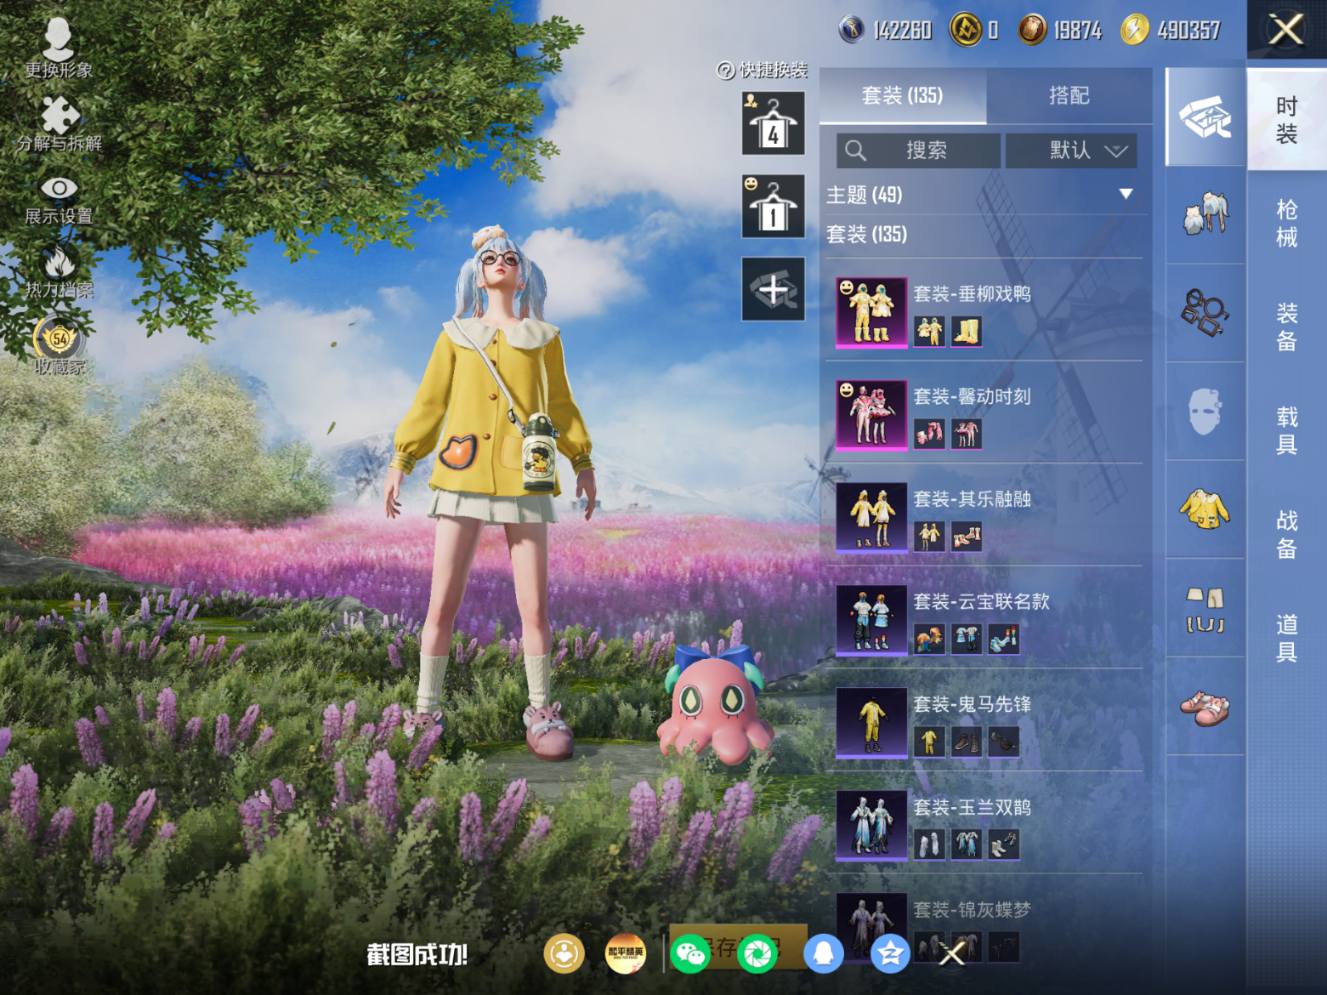
Task: Click clothing piece icon in 垂柳戏鸭 set
Action: coord(929,331)
